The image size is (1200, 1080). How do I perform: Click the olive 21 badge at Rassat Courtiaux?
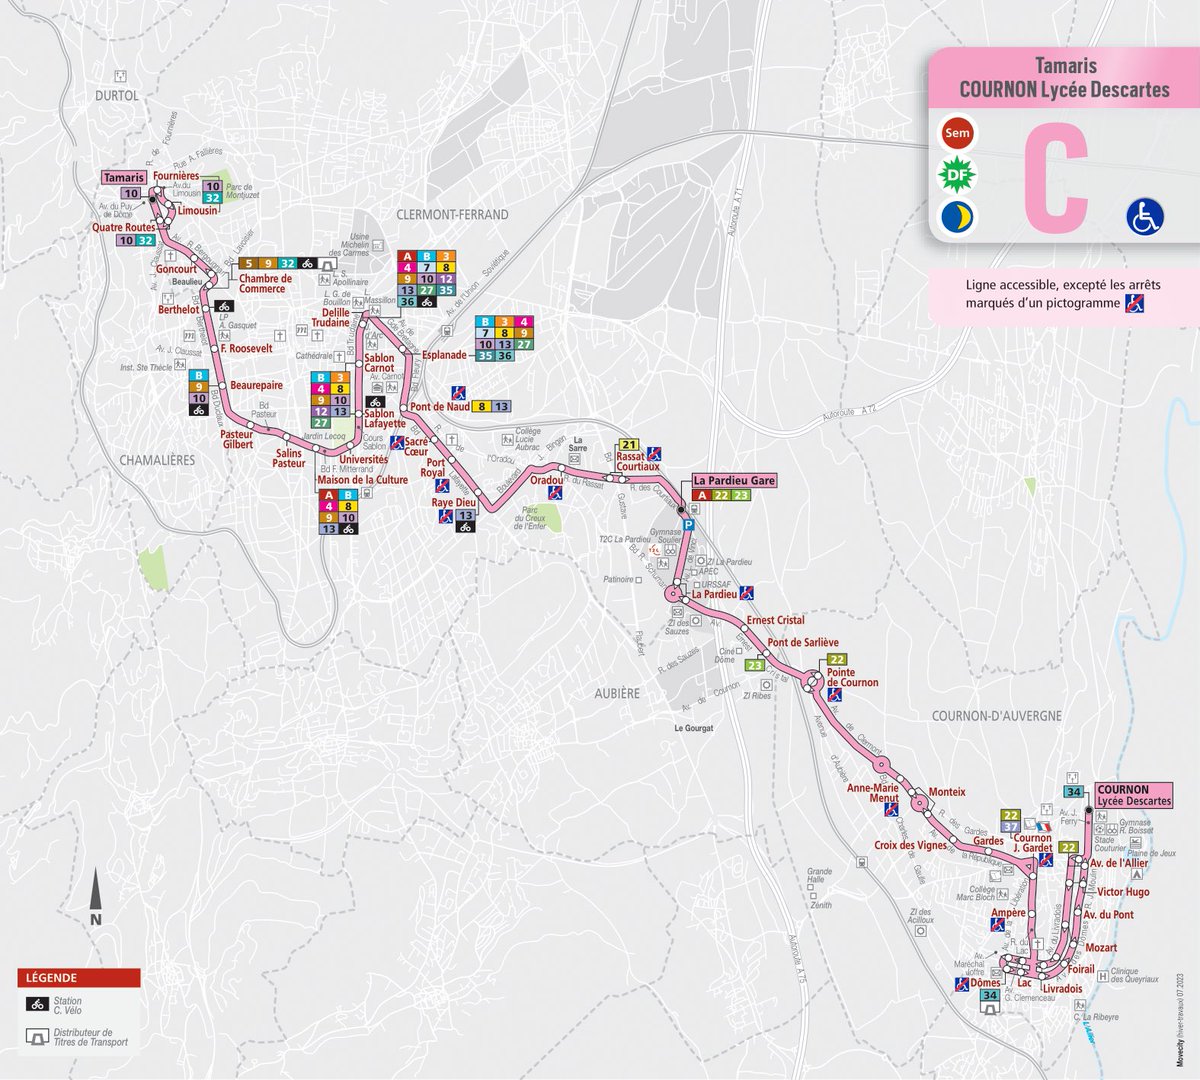point(628,444)
